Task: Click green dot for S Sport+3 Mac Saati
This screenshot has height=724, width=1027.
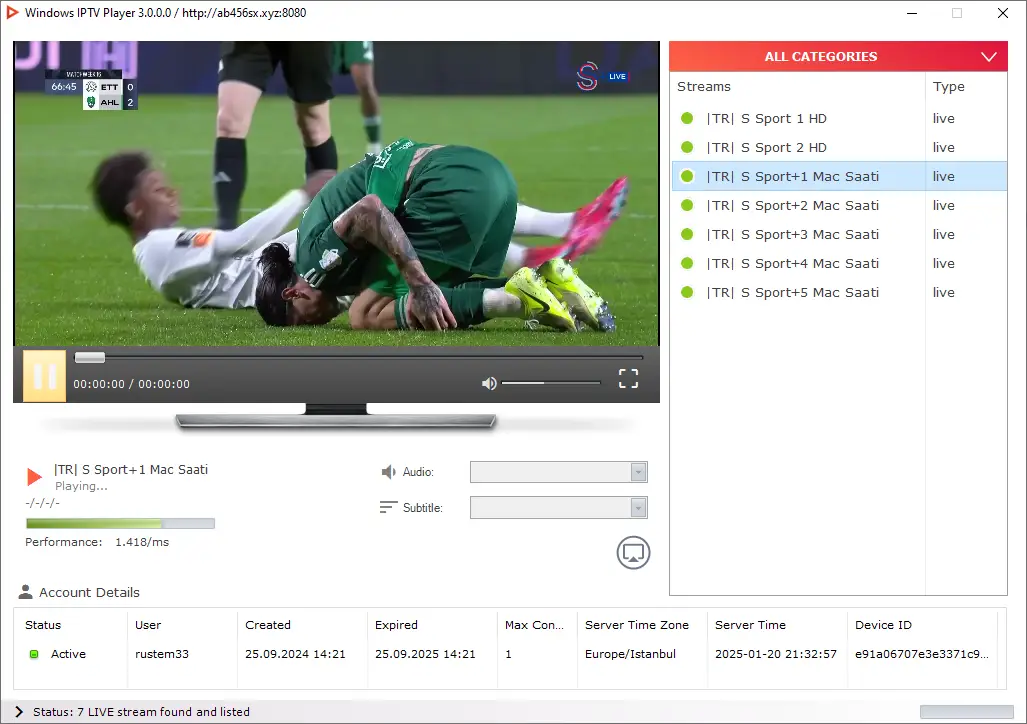Action: [687, 234]
